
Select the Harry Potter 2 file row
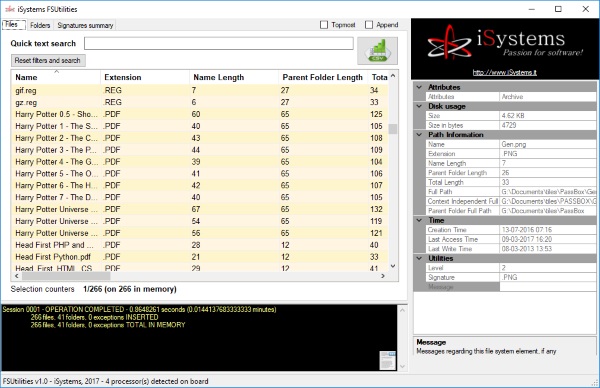(200, 138)
